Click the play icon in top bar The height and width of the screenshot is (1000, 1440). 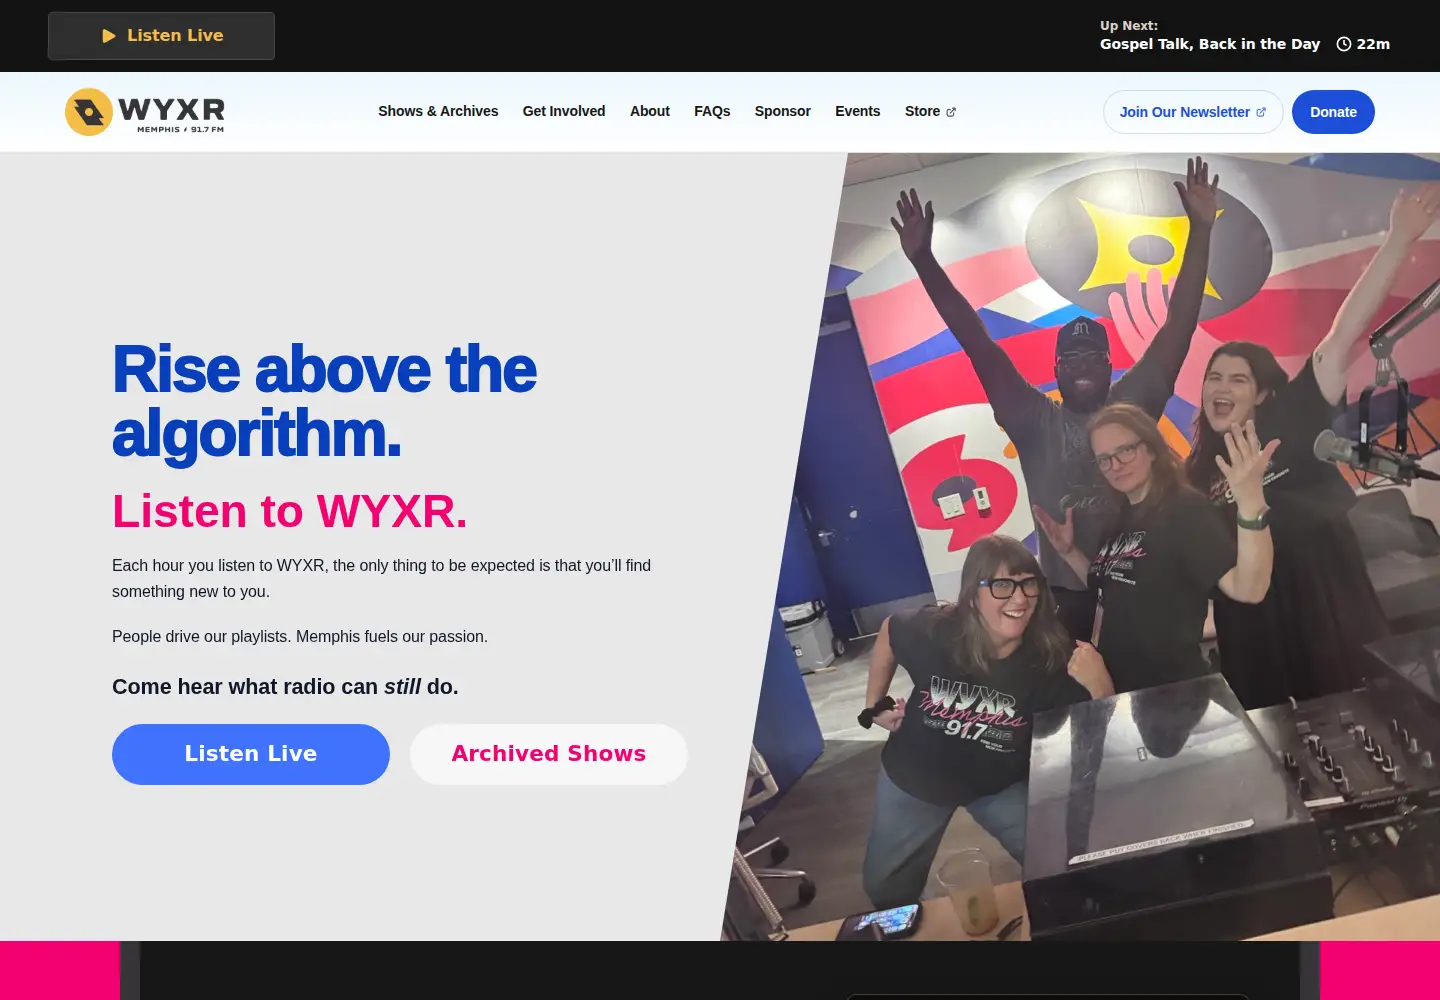[x=109, y=36]
